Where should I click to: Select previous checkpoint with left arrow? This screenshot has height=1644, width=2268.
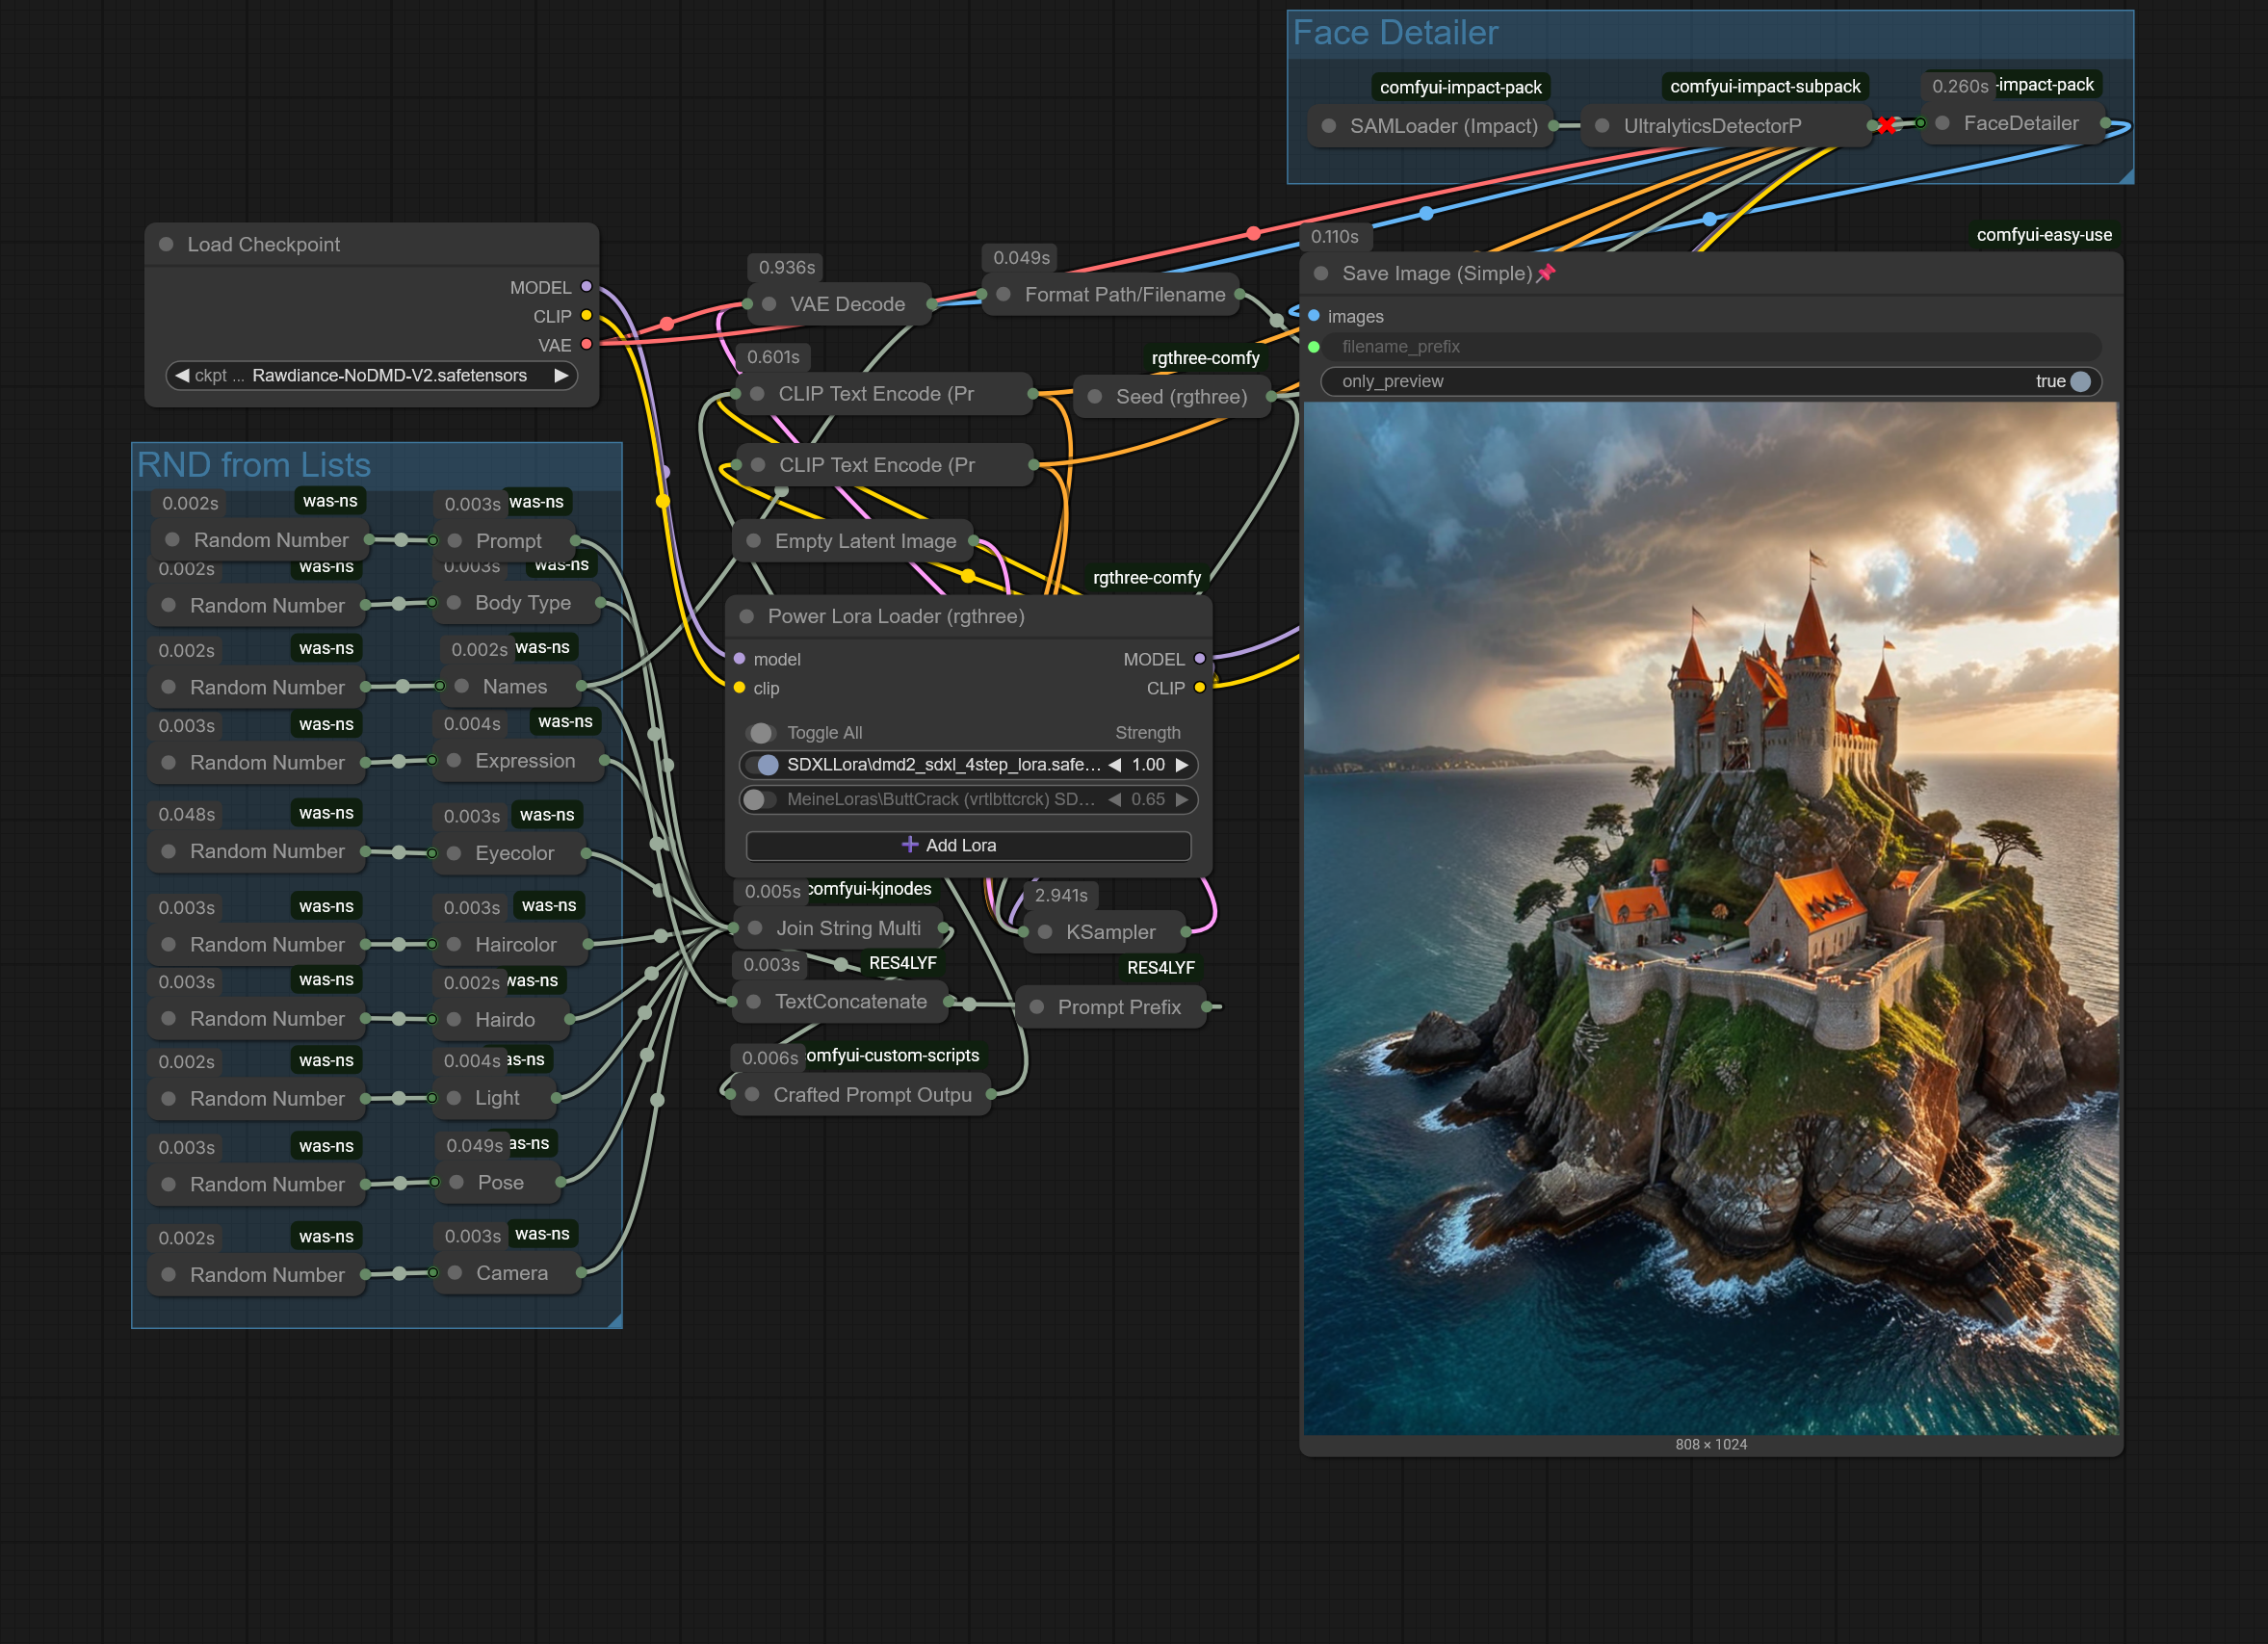click(x=181, y=375)
